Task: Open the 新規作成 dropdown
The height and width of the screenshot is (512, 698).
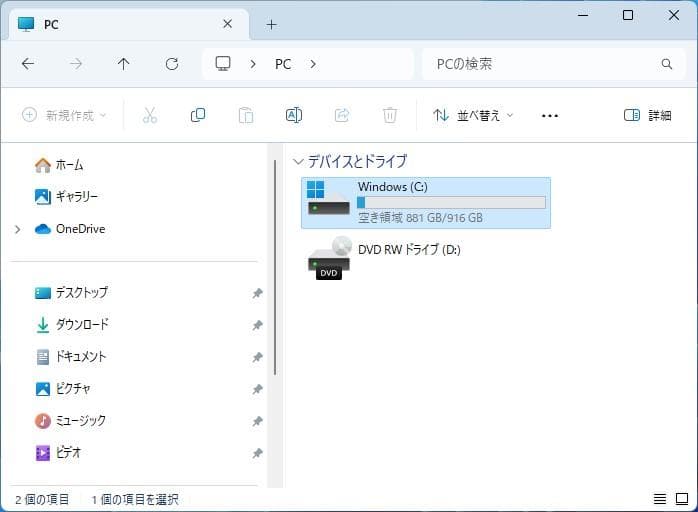Action: (x=65, y=115)
